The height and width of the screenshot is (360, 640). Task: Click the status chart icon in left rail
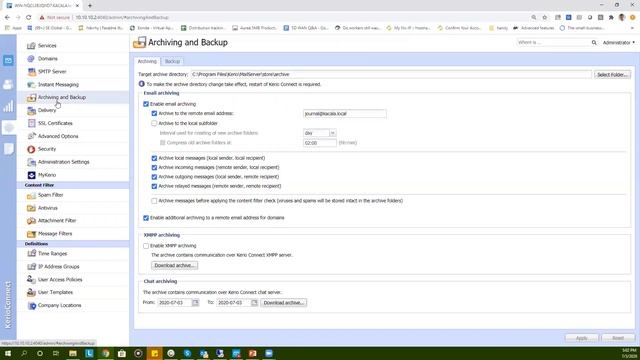8,107
